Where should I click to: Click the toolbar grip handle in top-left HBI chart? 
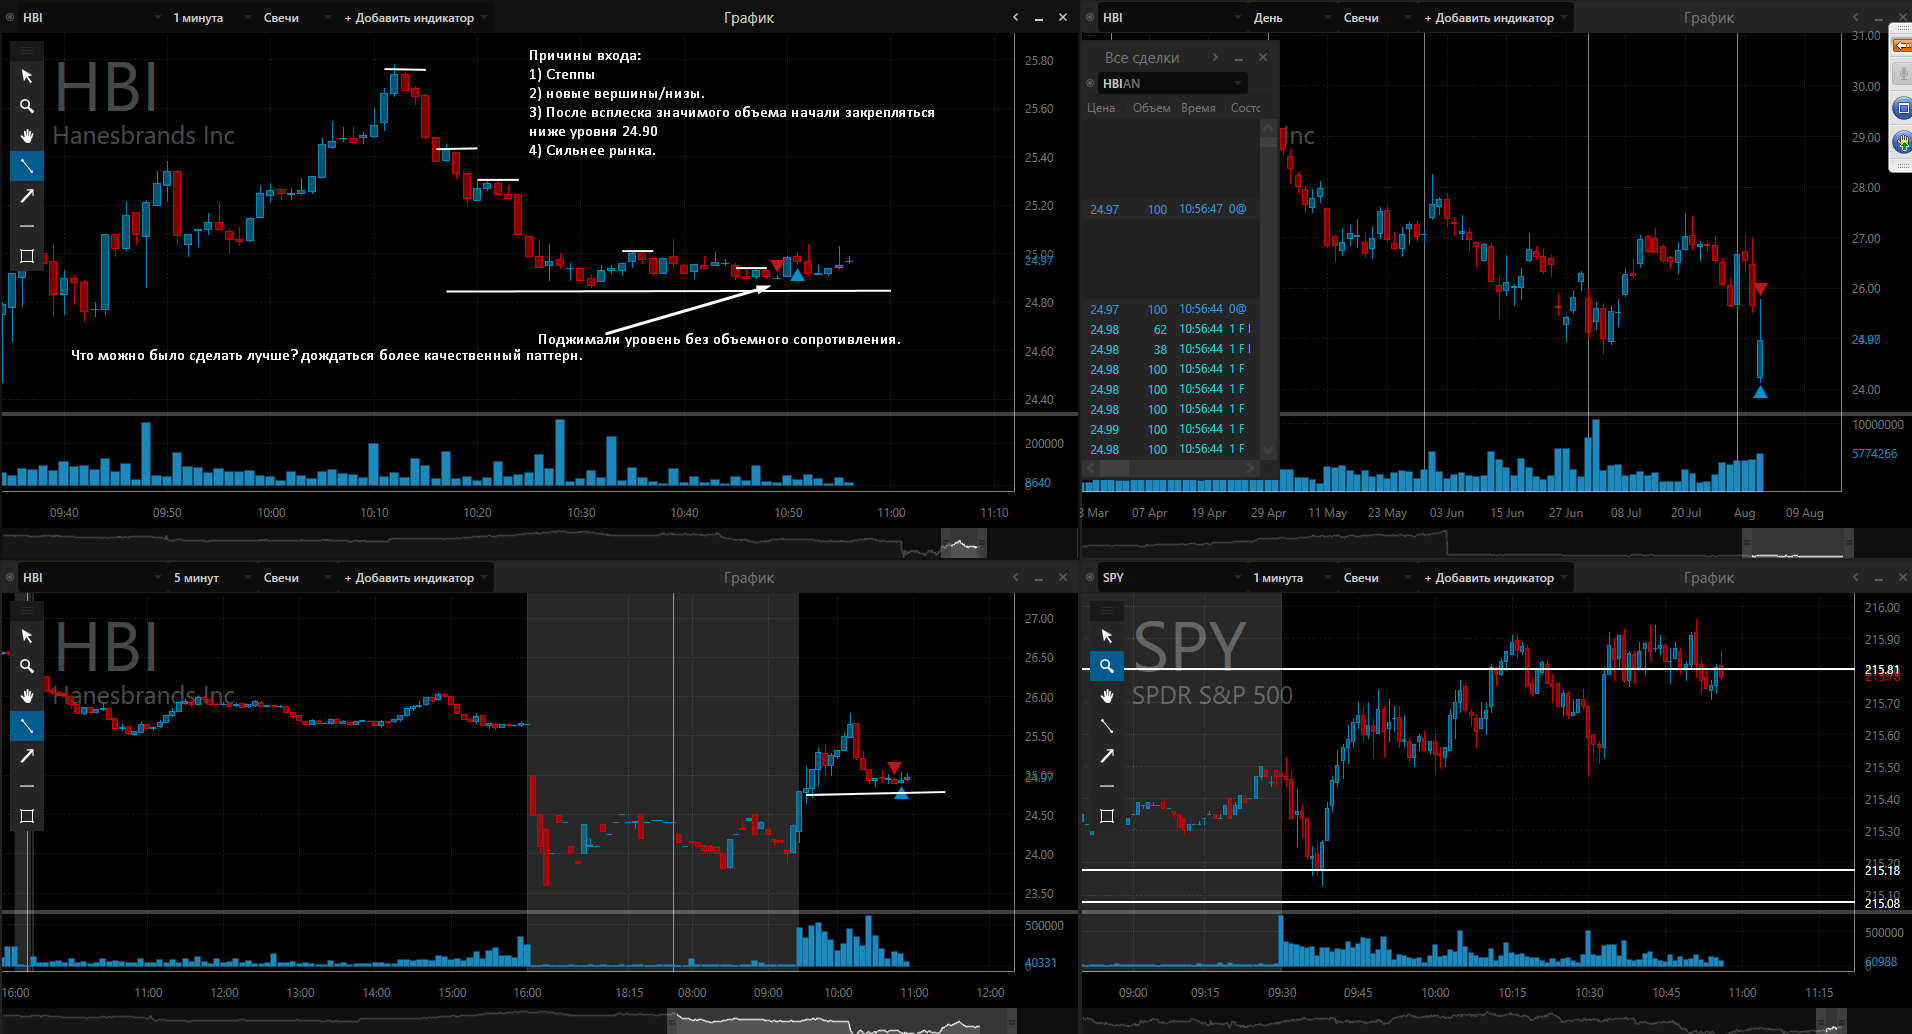click(x=27, y=49)
